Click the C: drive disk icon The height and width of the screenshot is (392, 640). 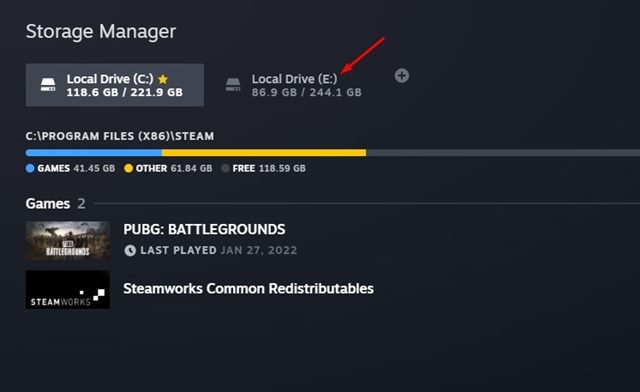click(x=48, y=85)
